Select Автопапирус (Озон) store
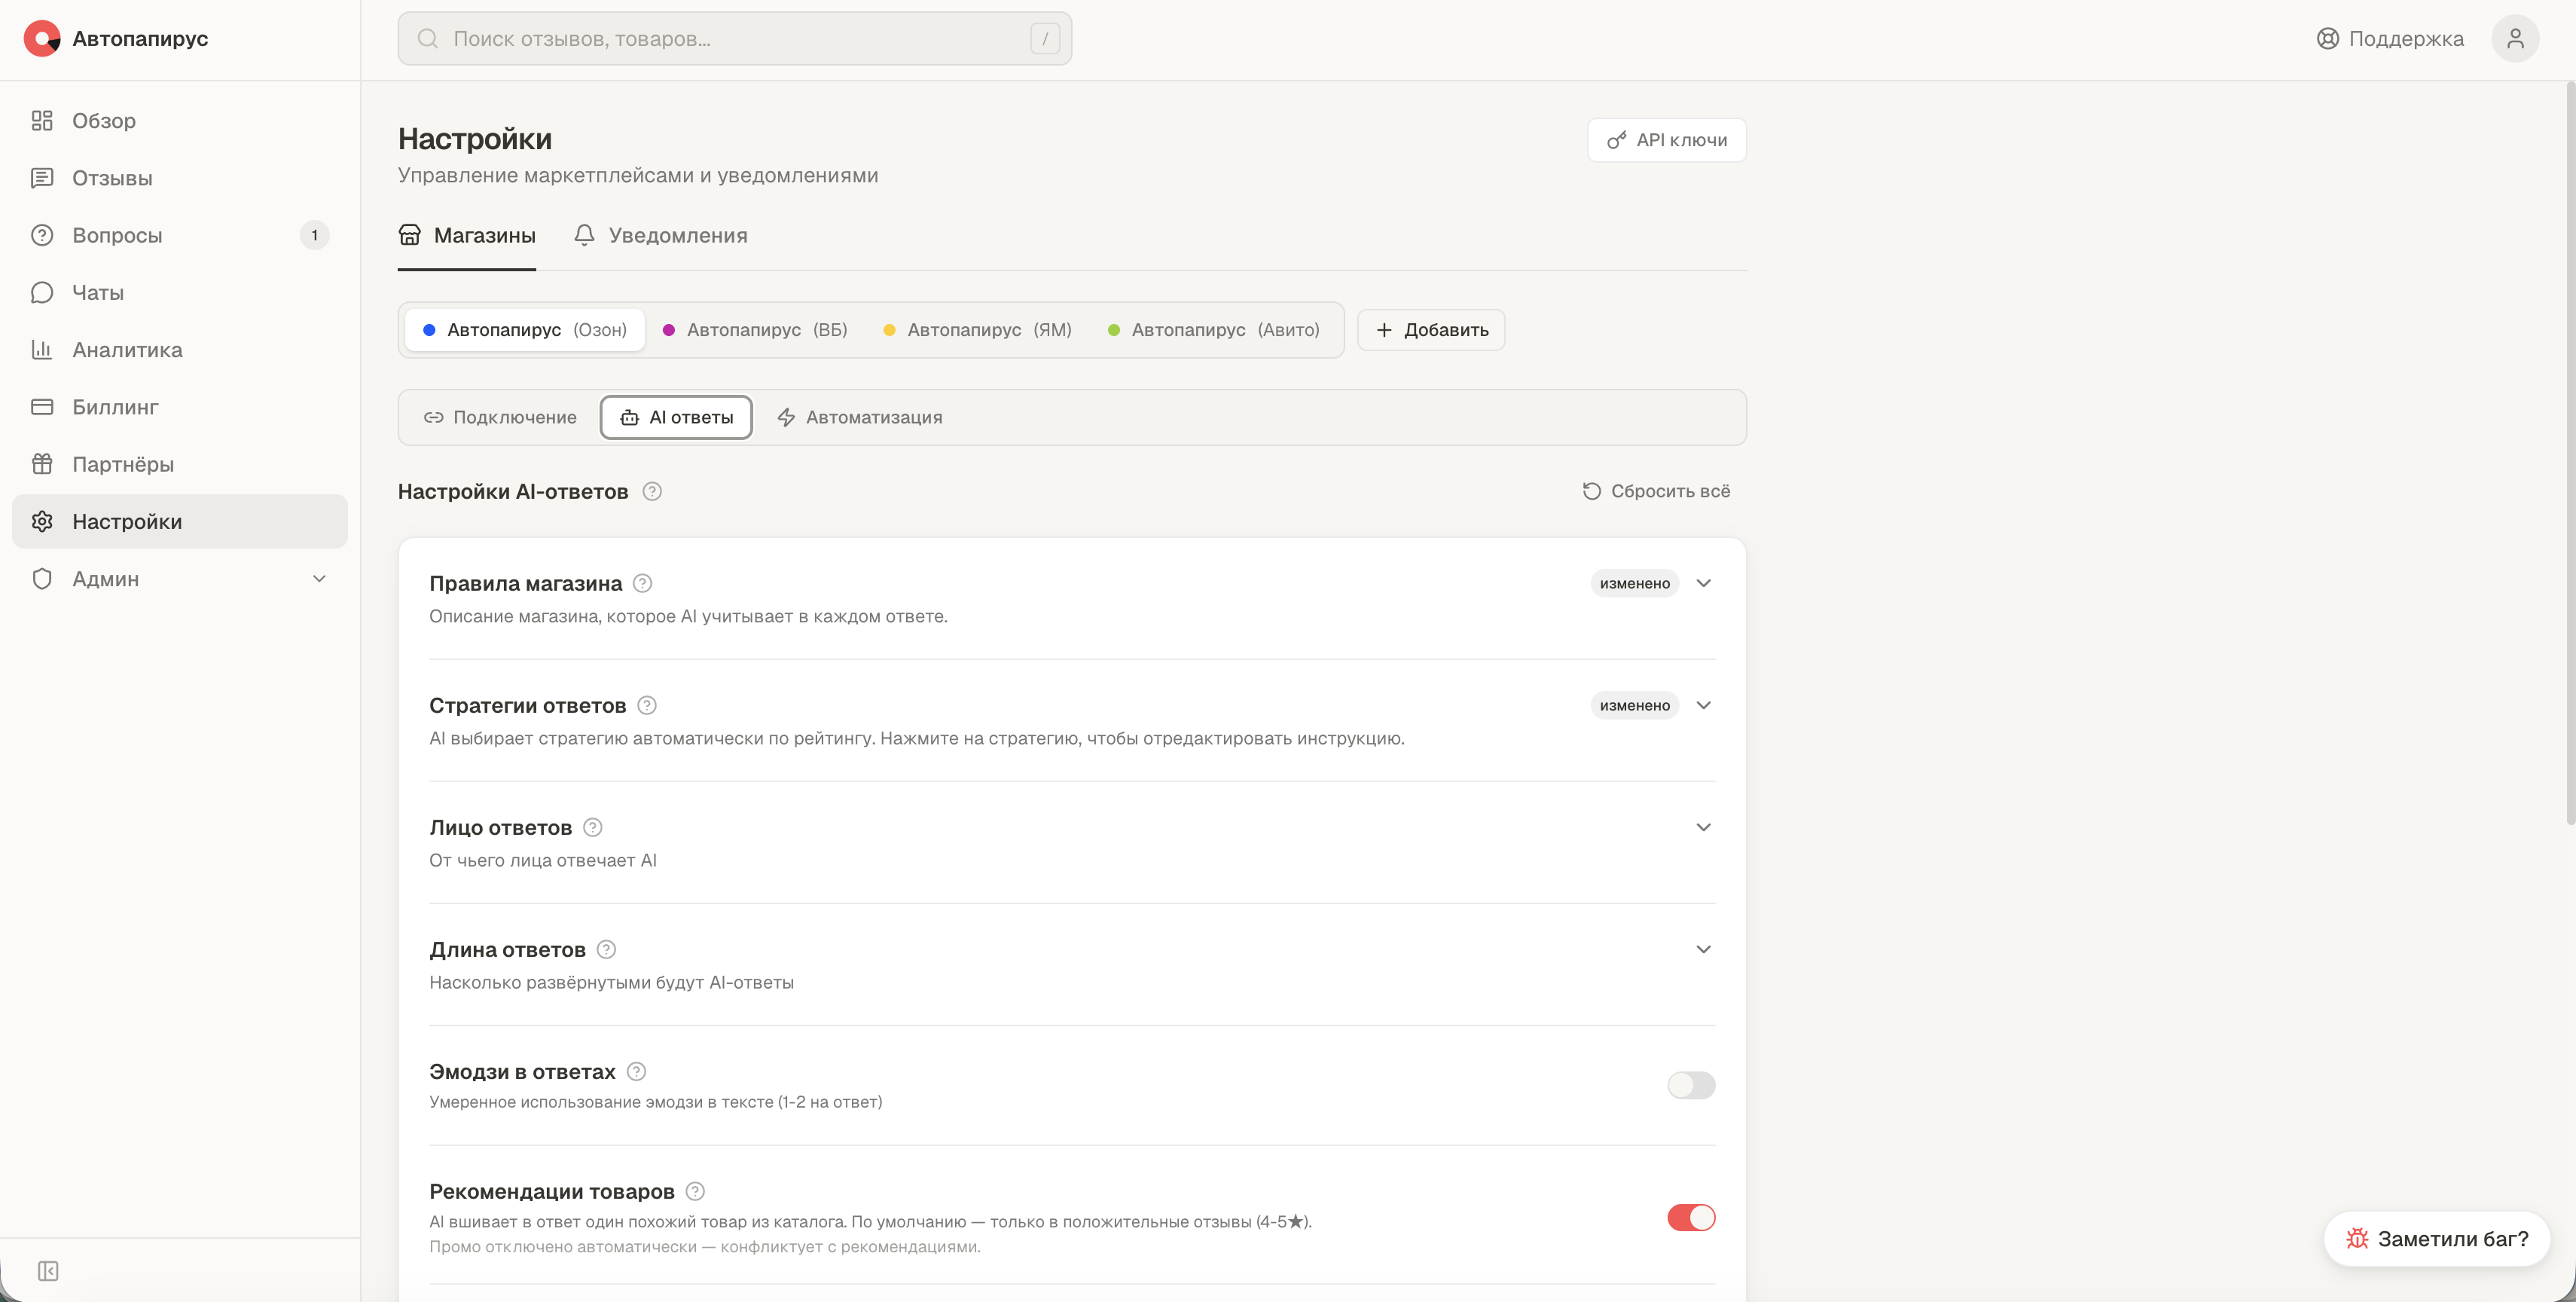 525,330
